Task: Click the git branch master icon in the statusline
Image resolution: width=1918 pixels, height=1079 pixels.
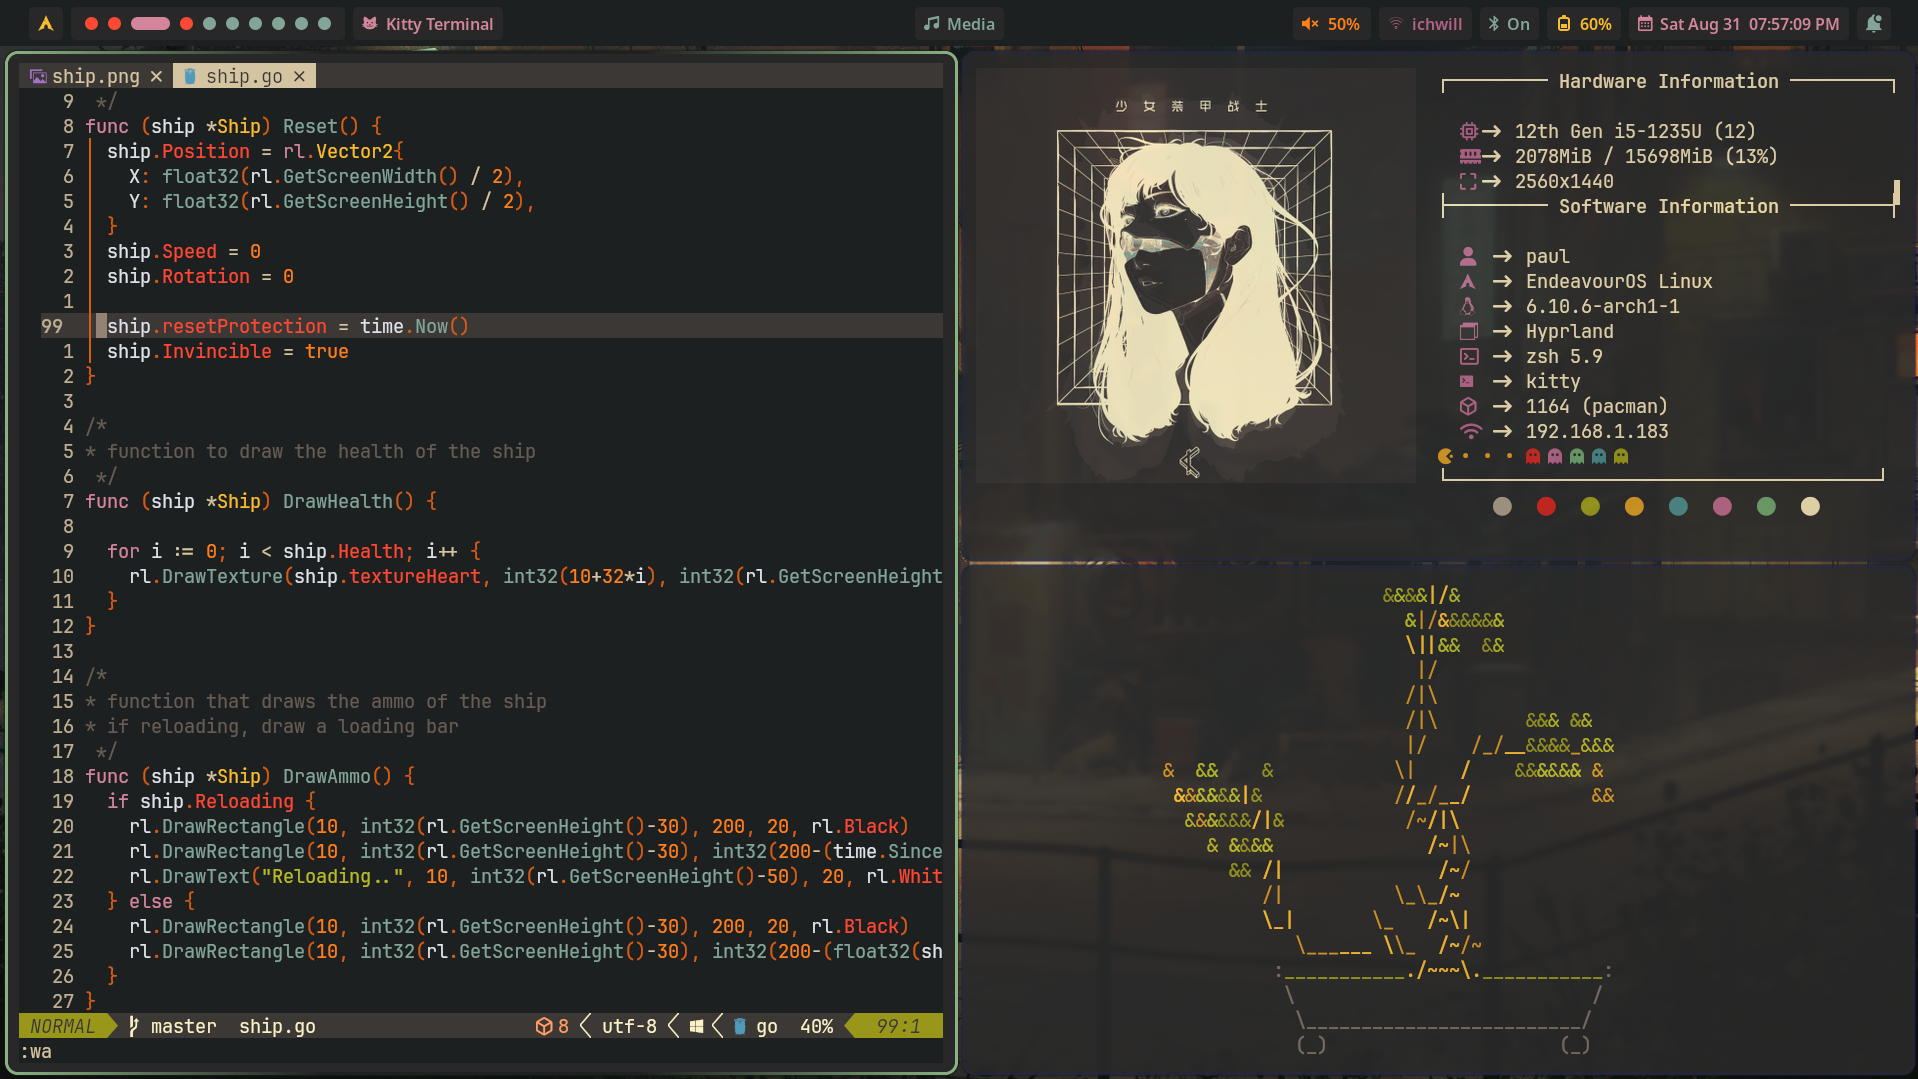Action: pyautogui.click(x=134, y=1026)
